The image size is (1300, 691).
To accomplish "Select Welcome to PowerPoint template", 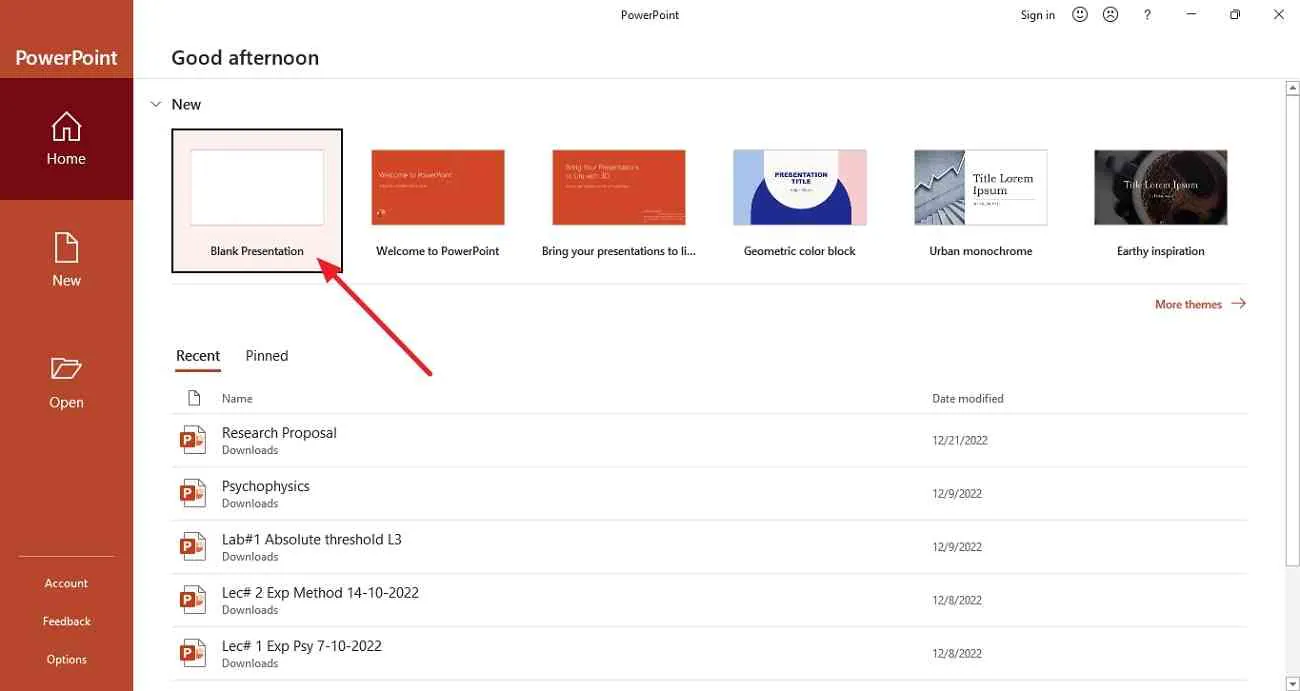I will 438,201.
